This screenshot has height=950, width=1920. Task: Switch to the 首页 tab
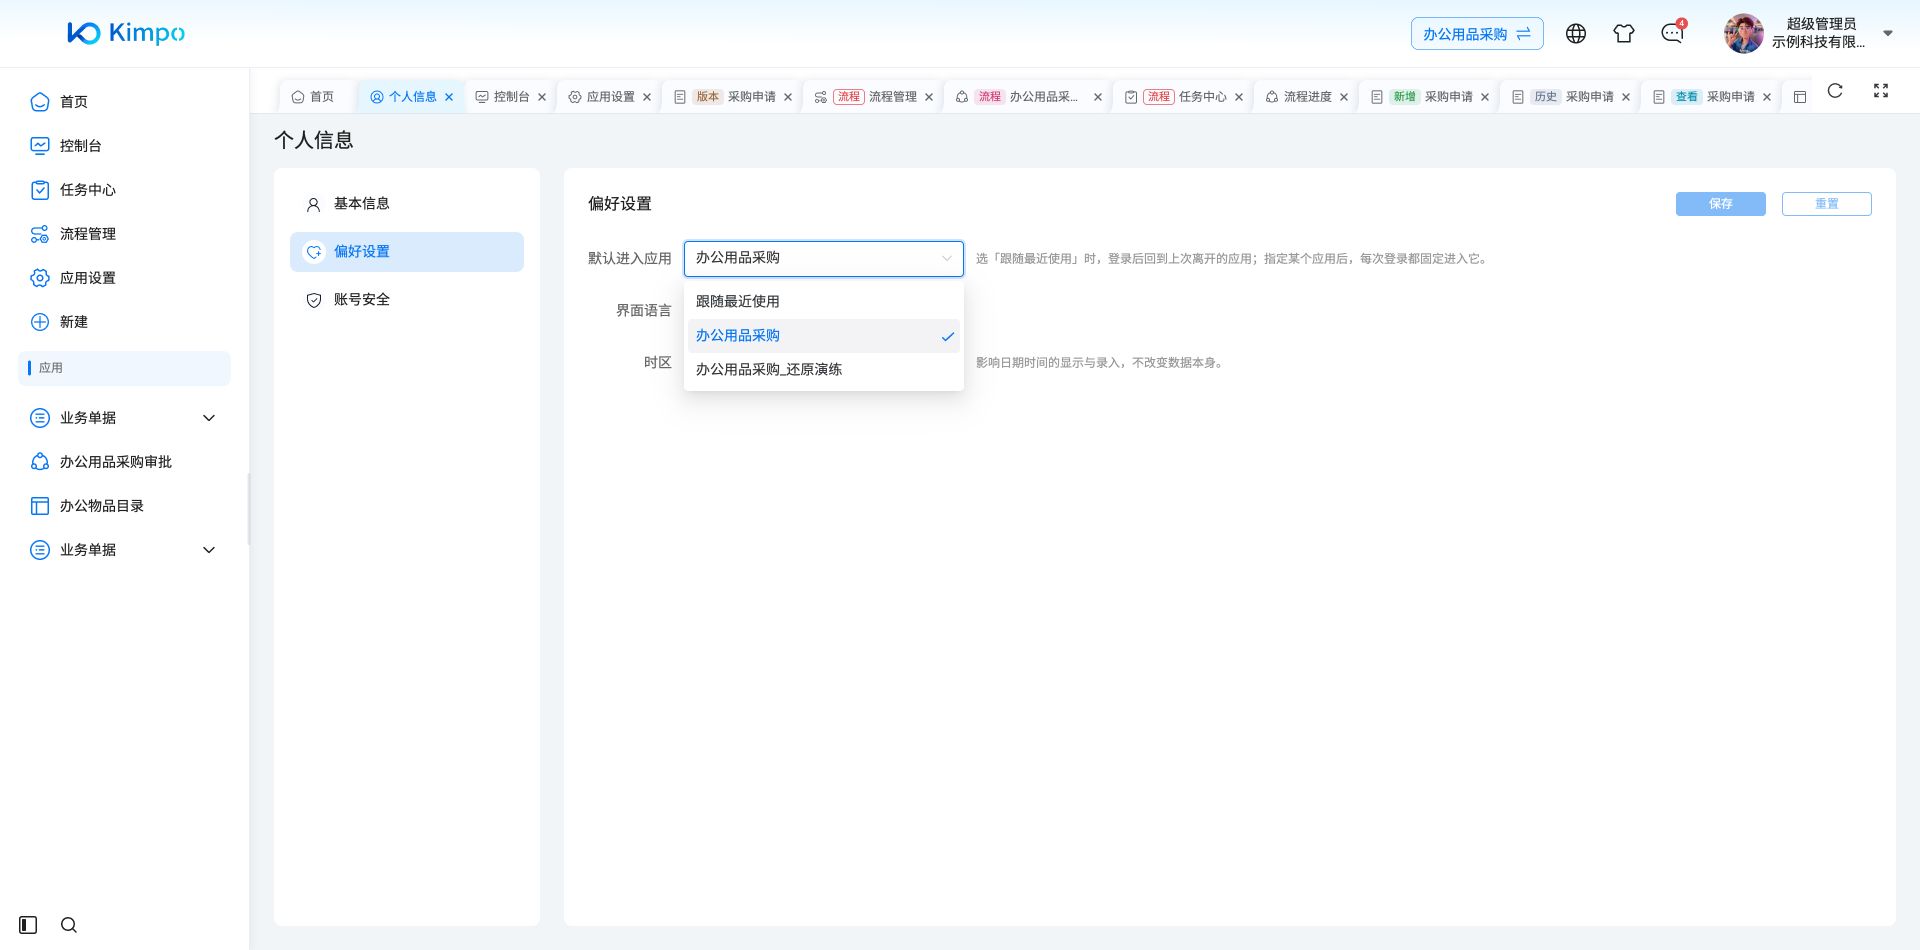pos(313,97)
